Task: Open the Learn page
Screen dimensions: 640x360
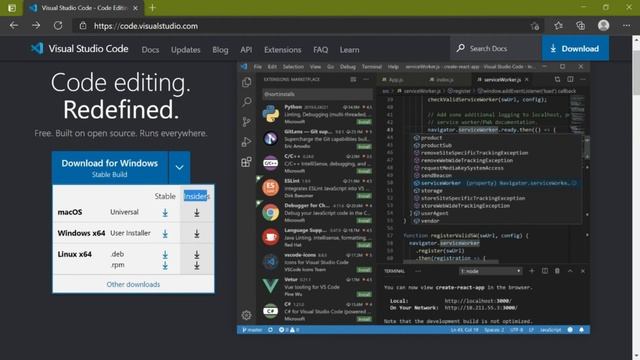Action: tap(349, 50)
